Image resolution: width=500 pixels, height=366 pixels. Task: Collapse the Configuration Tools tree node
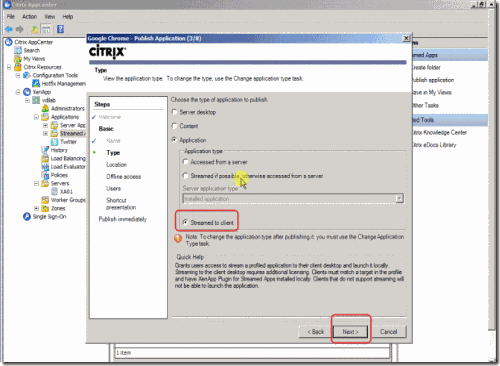(18, 75)
